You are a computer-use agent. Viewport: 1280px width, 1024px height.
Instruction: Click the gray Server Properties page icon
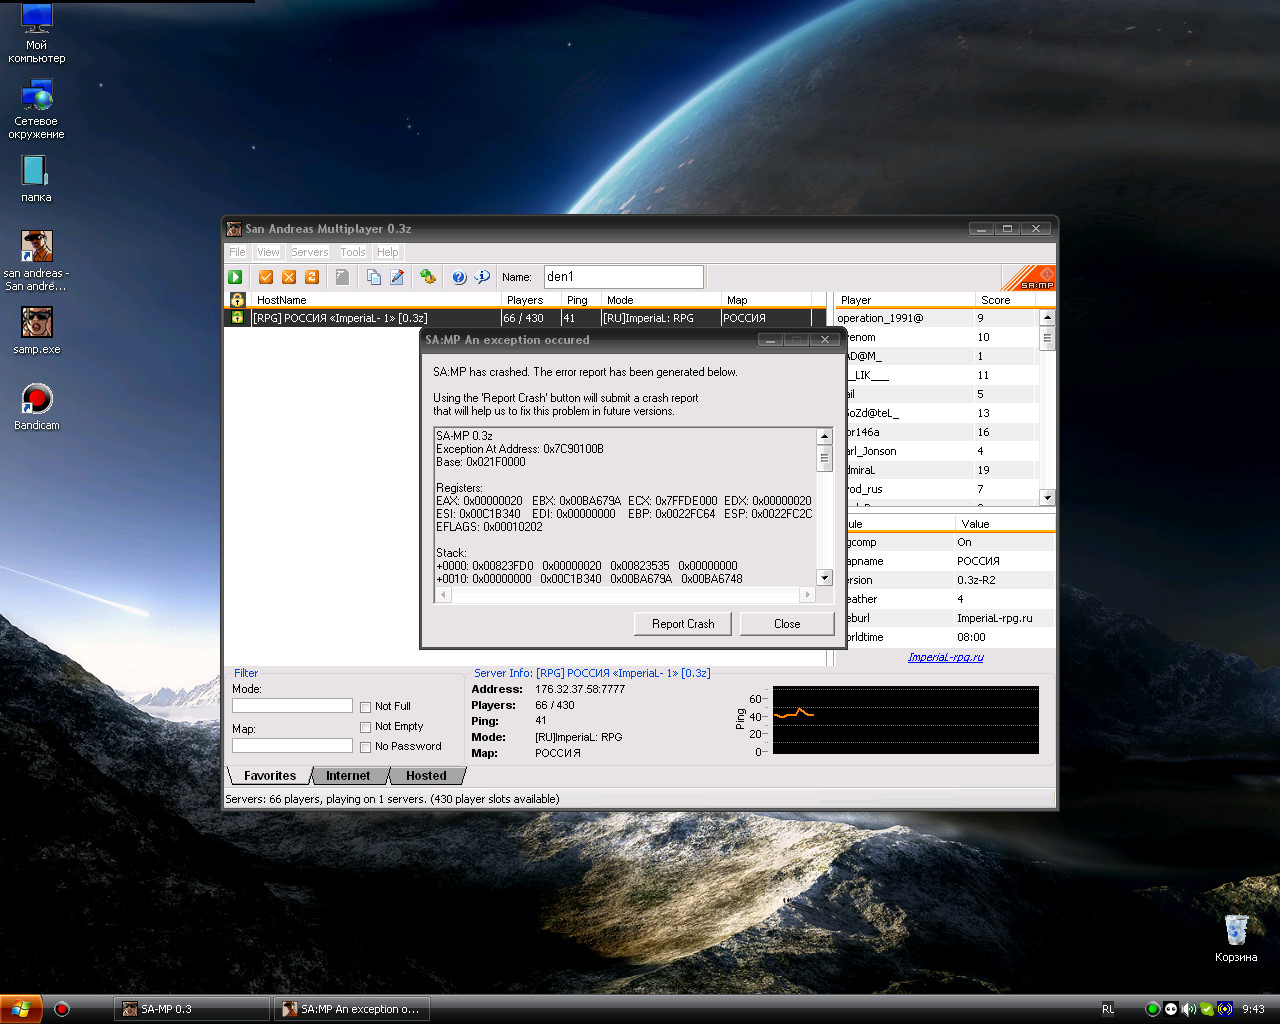pyautogui.click(x=342, y=277)
